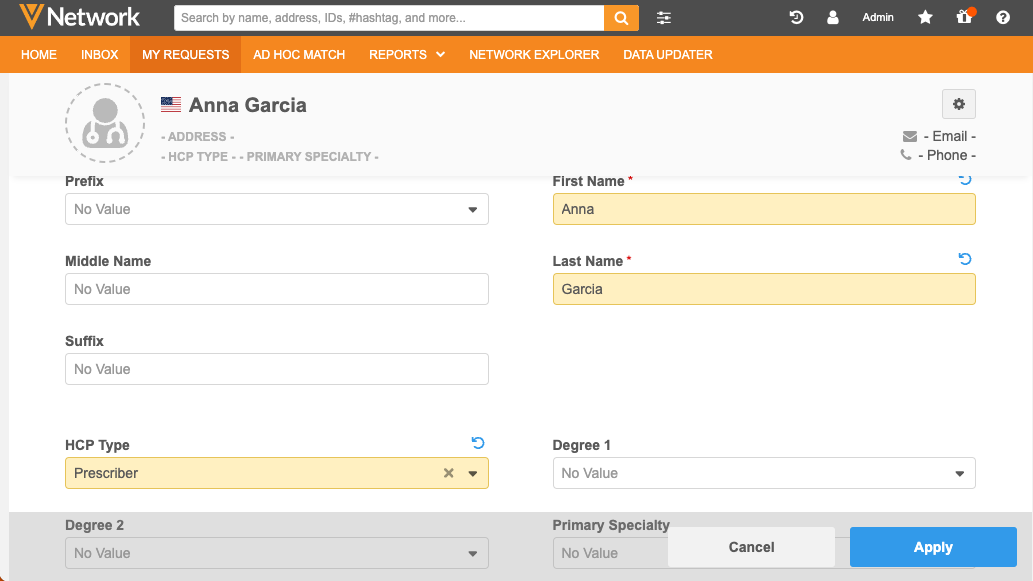Focus the global search box
This screenshot has width=1033, height=581.
[388, 18]
